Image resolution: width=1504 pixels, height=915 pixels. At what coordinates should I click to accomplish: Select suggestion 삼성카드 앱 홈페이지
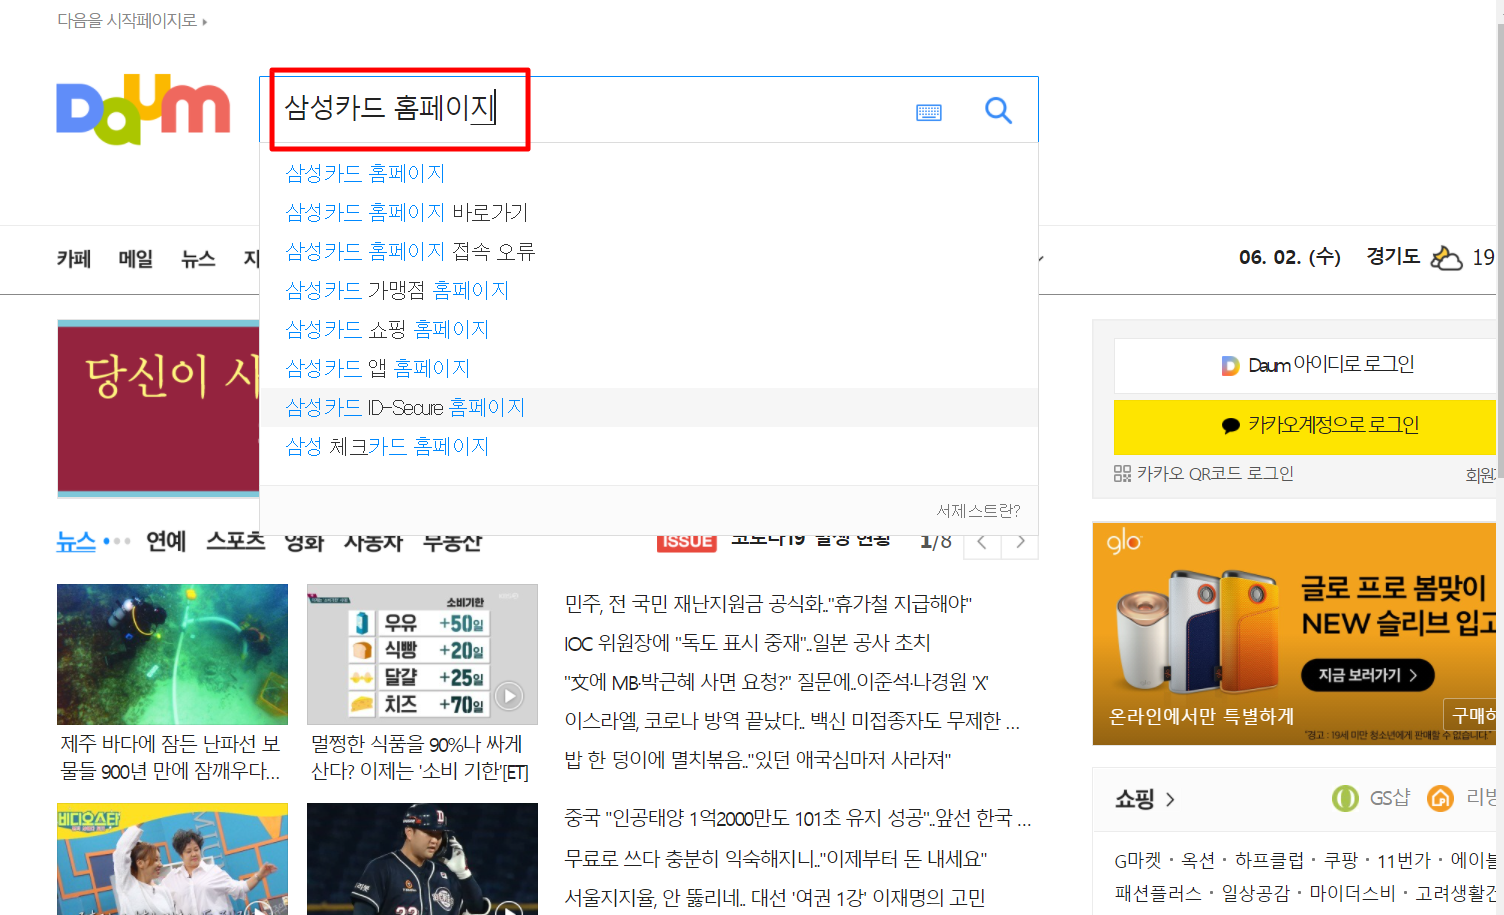tap(377, 368)
